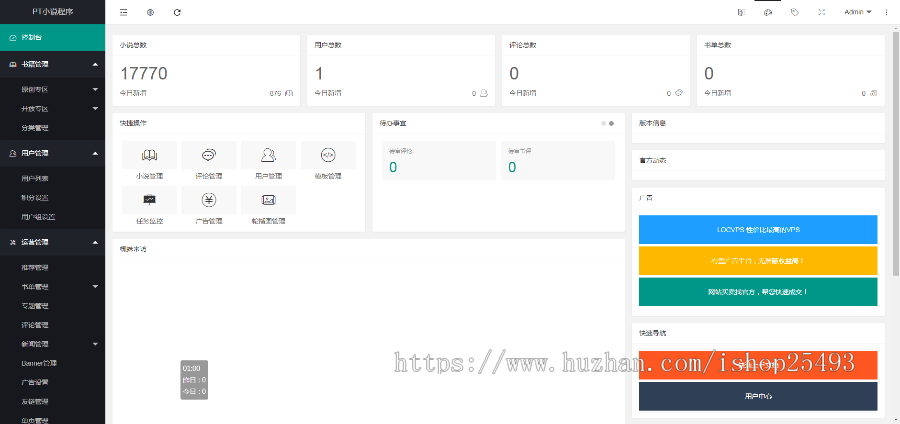Click the 17770 novel total count
The width and height of the screenshot is (900, 424).
143,73
